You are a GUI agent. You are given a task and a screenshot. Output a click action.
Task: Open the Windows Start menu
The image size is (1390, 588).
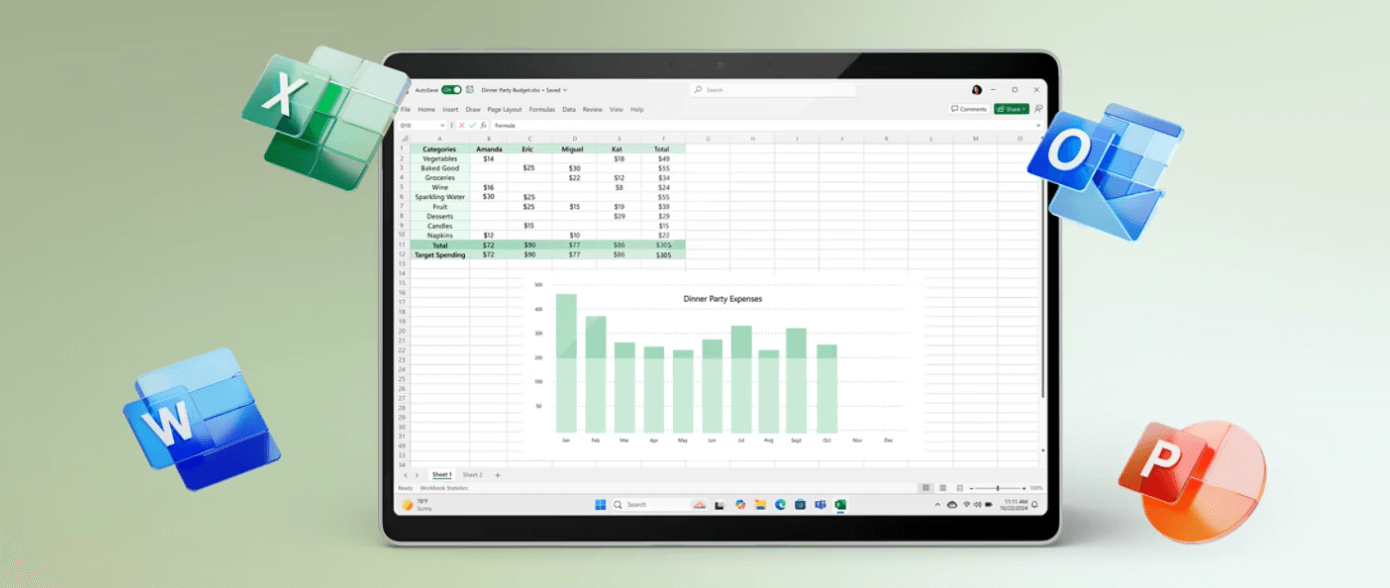[x=601, y=505]
